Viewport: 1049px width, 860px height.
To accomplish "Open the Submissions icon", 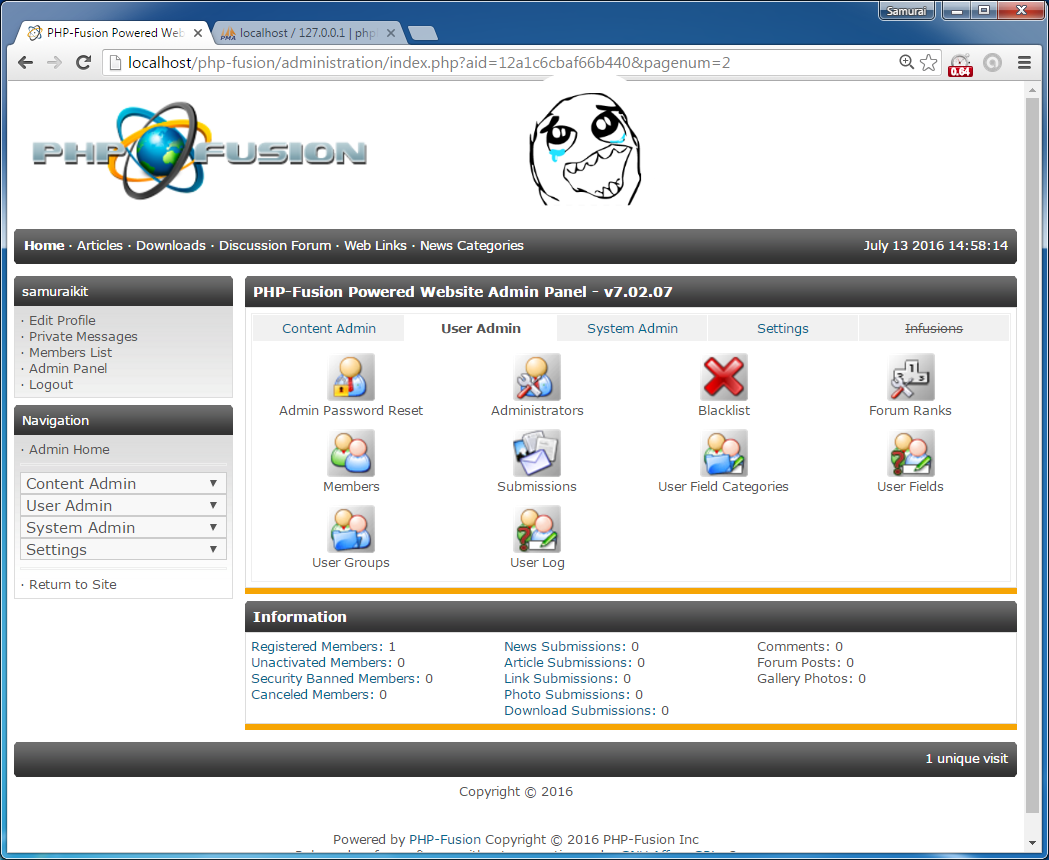I will tap(537, 453).
